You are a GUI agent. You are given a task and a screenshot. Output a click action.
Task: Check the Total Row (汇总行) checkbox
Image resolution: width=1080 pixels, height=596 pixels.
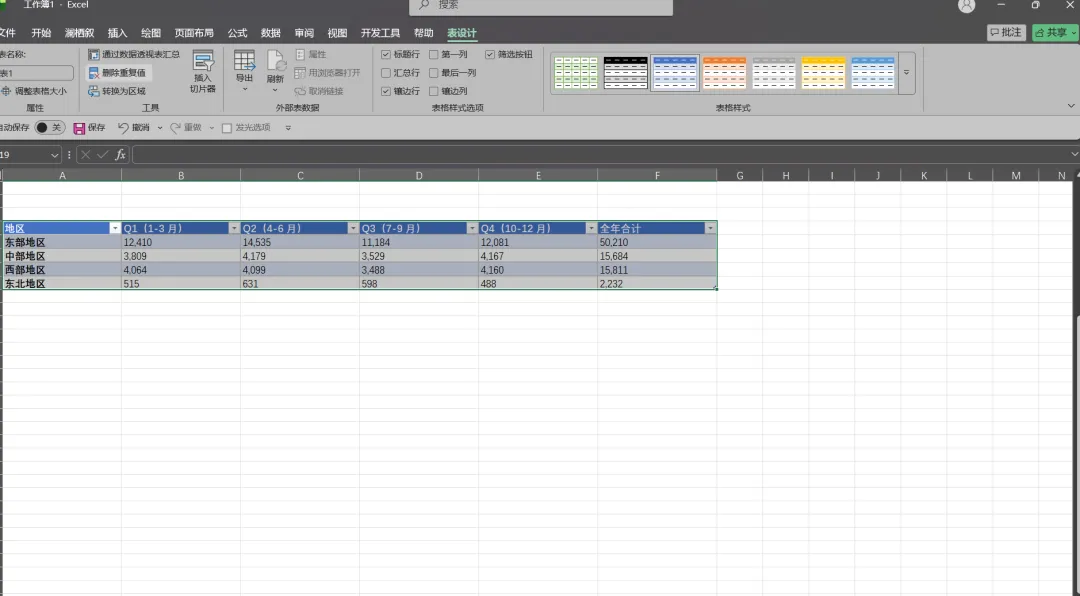coord(386,72)
